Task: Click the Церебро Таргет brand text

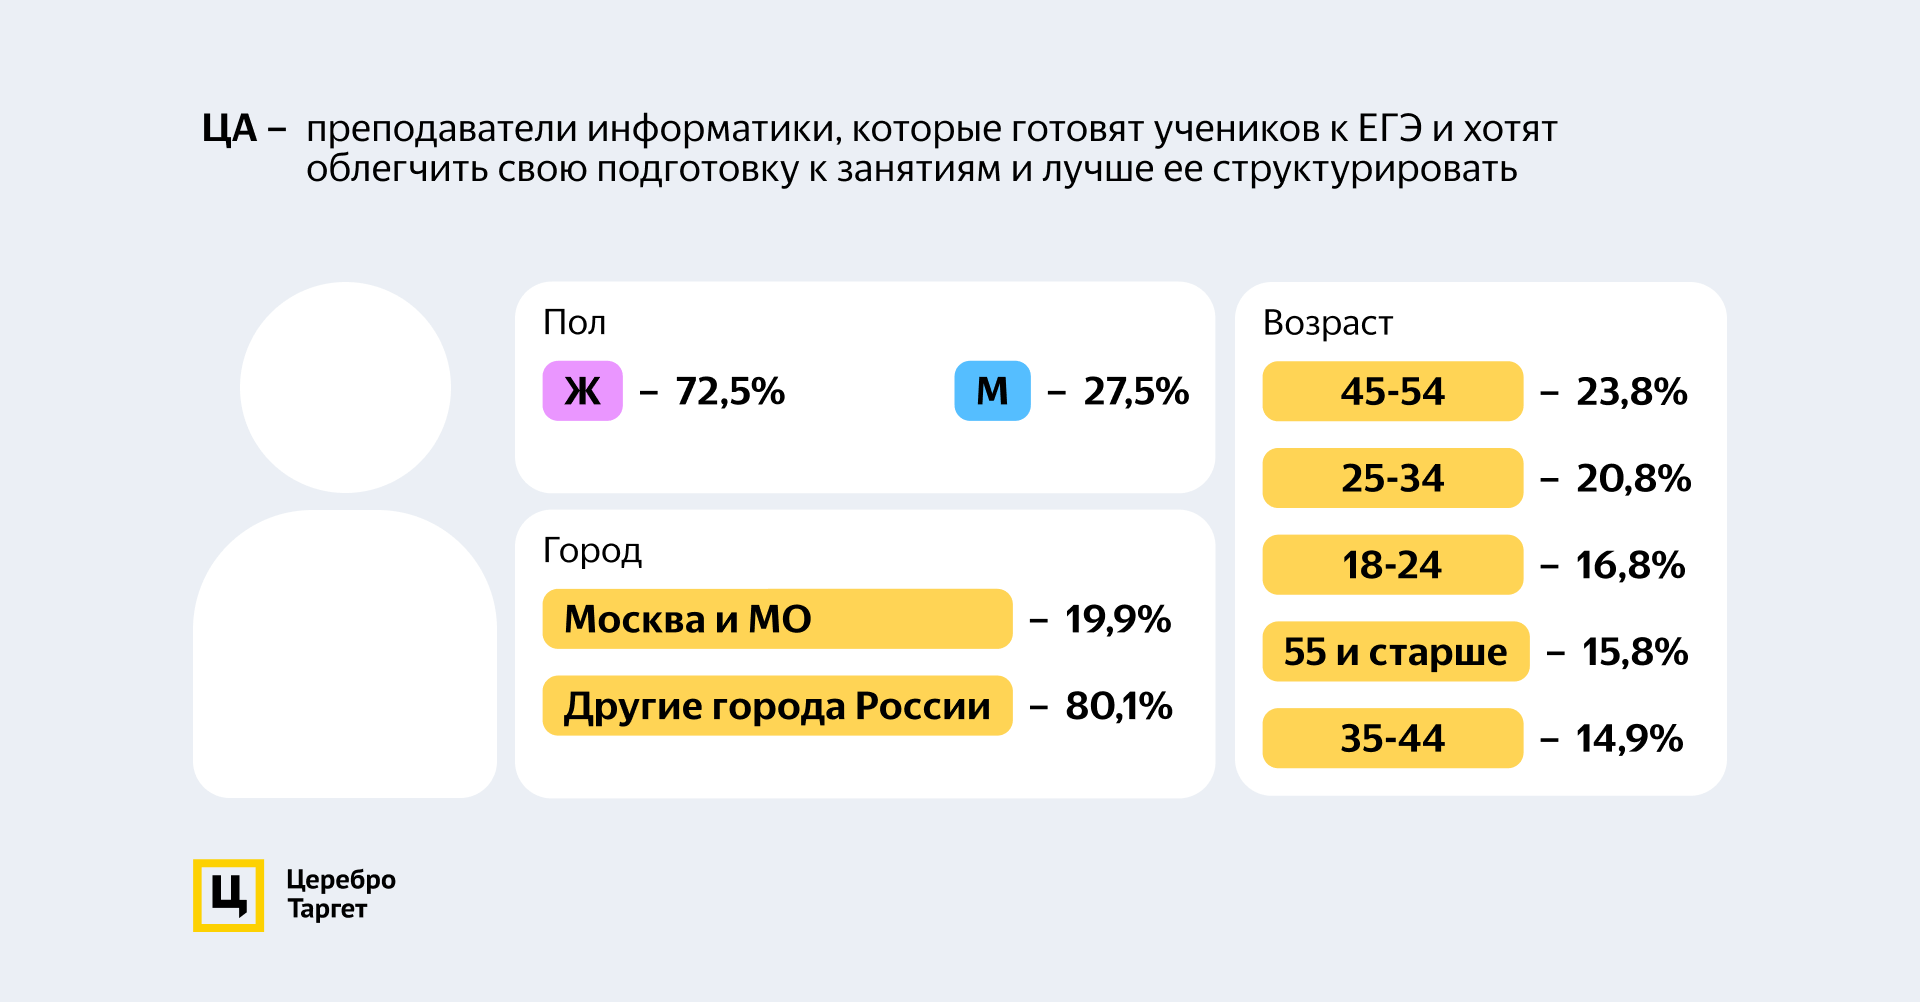Action: (340, 894)
